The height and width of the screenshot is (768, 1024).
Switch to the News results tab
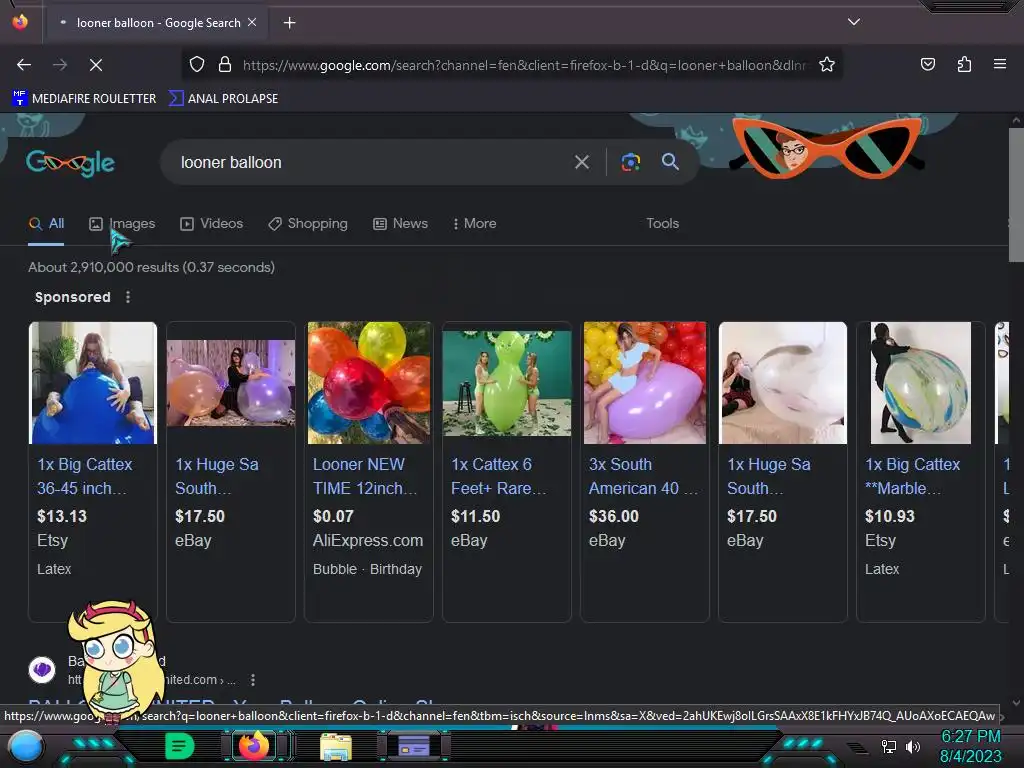click(x=400, y=223)
